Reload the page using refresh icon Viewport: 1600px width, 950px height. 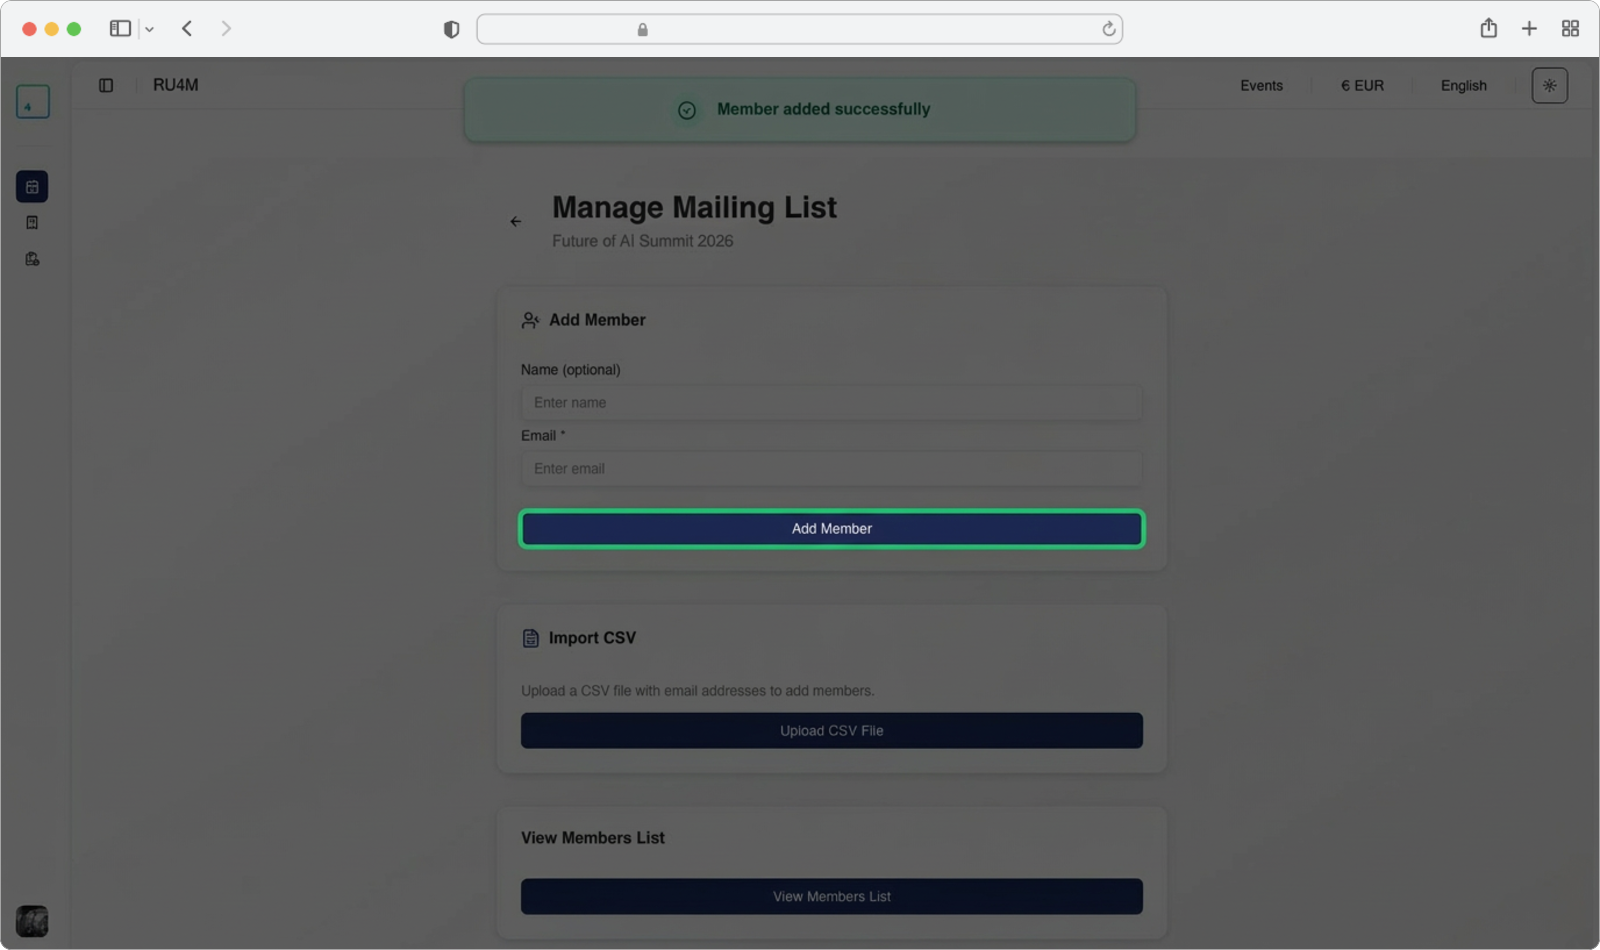point(1108,30)
